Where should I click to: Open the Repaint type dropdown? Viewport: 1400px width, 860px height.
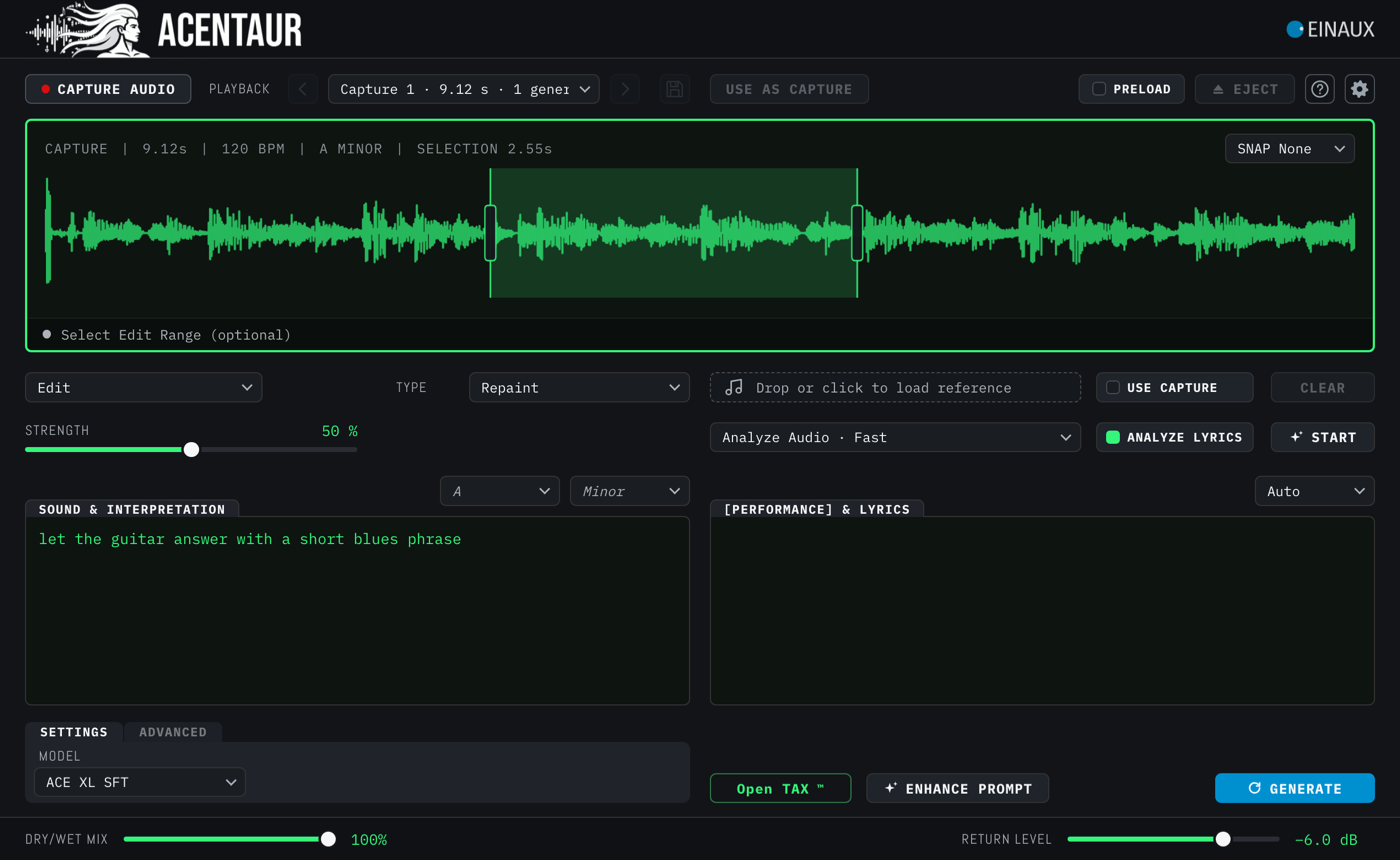click(579, 387)
